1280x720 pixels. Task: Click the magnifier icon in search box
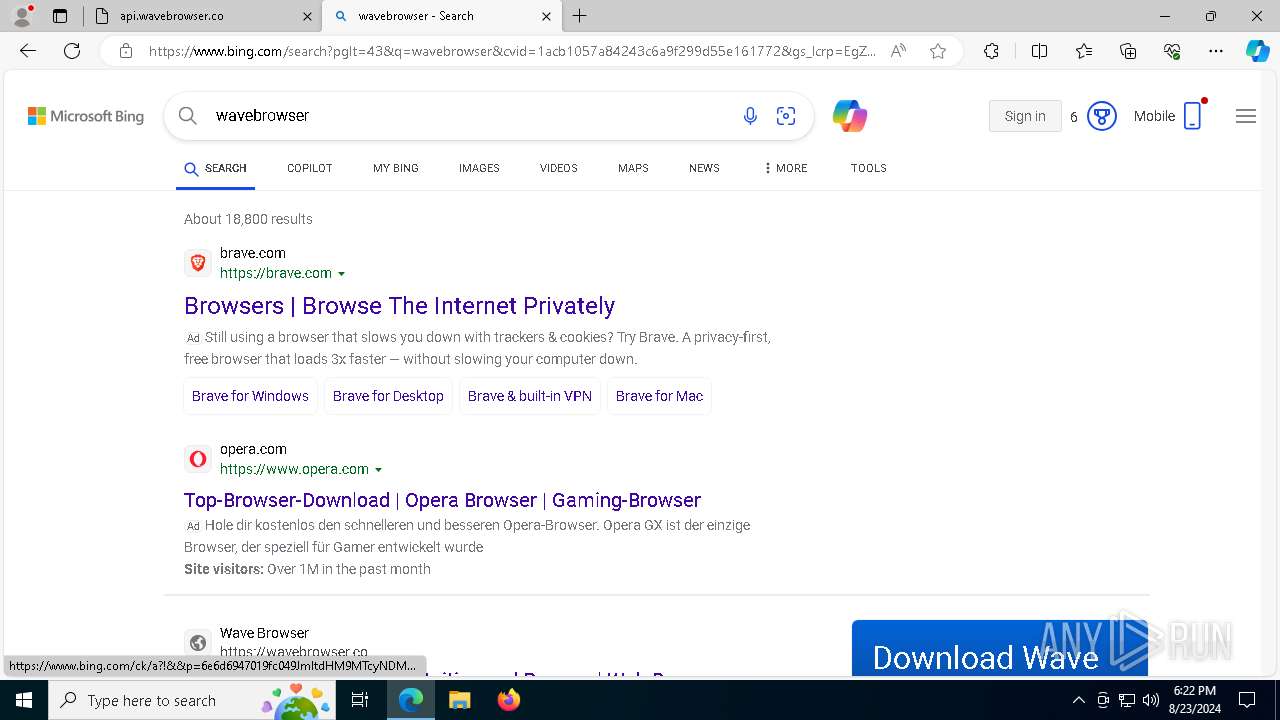pos(187,116)
